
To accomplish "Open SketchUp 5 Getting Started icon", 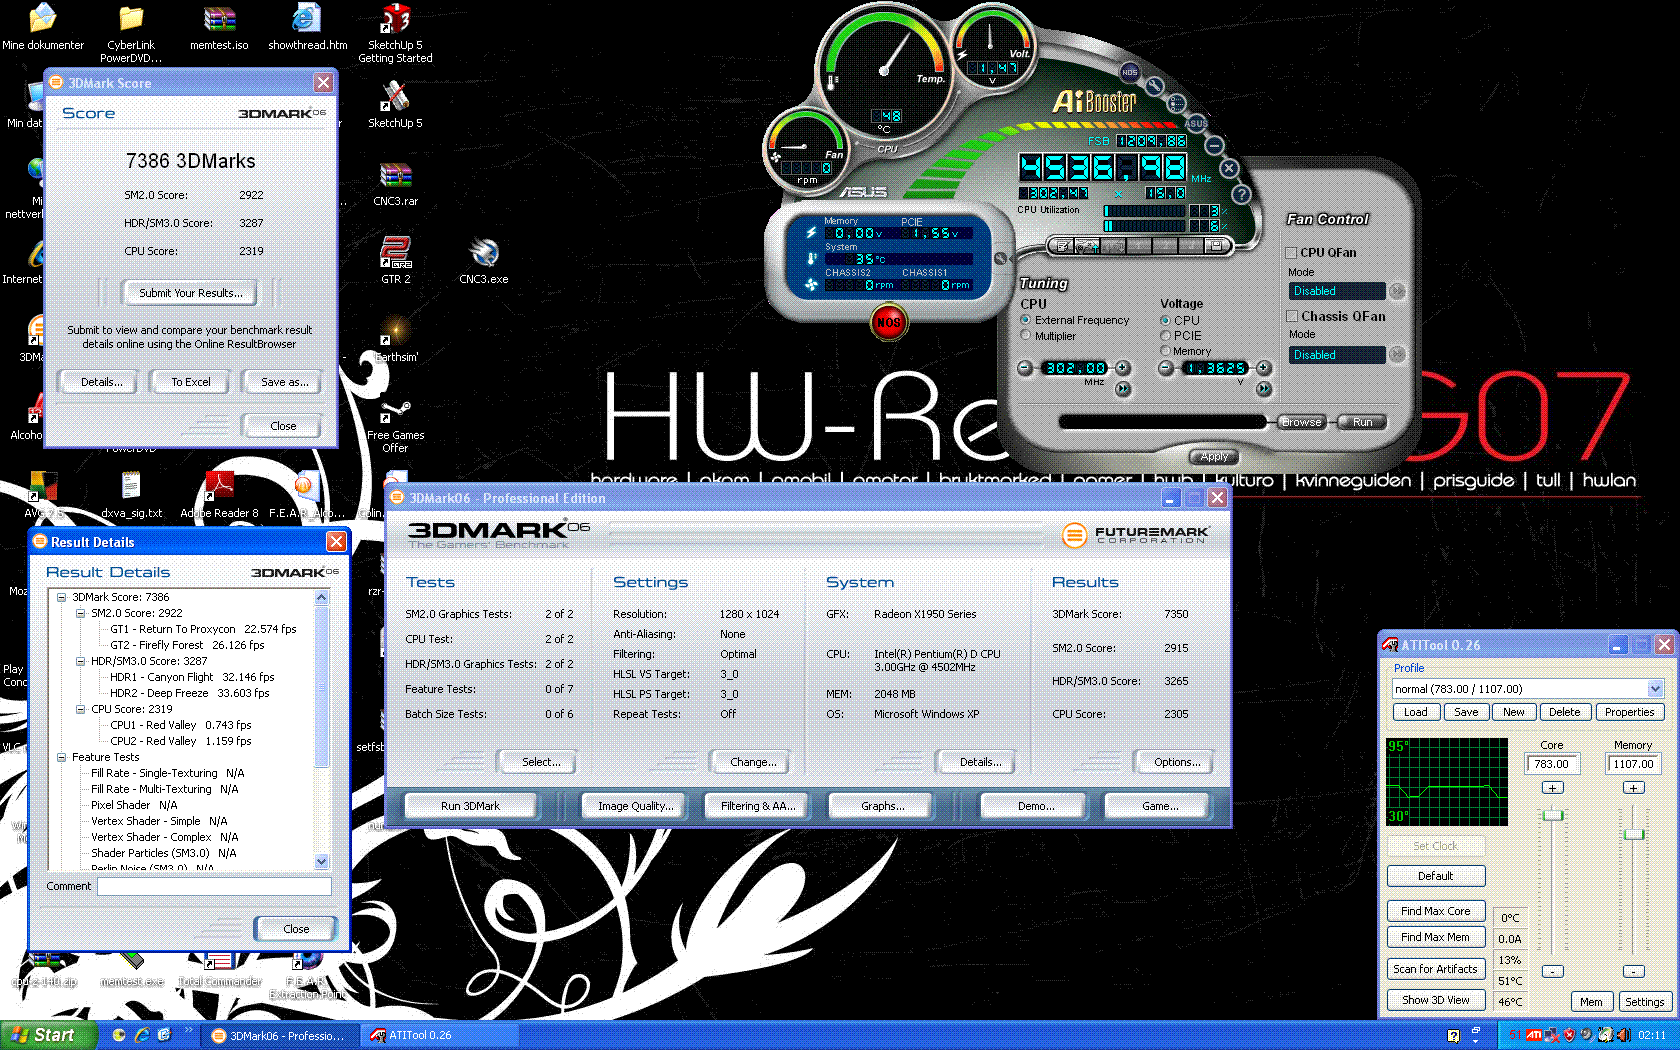I will coord(395,33).
